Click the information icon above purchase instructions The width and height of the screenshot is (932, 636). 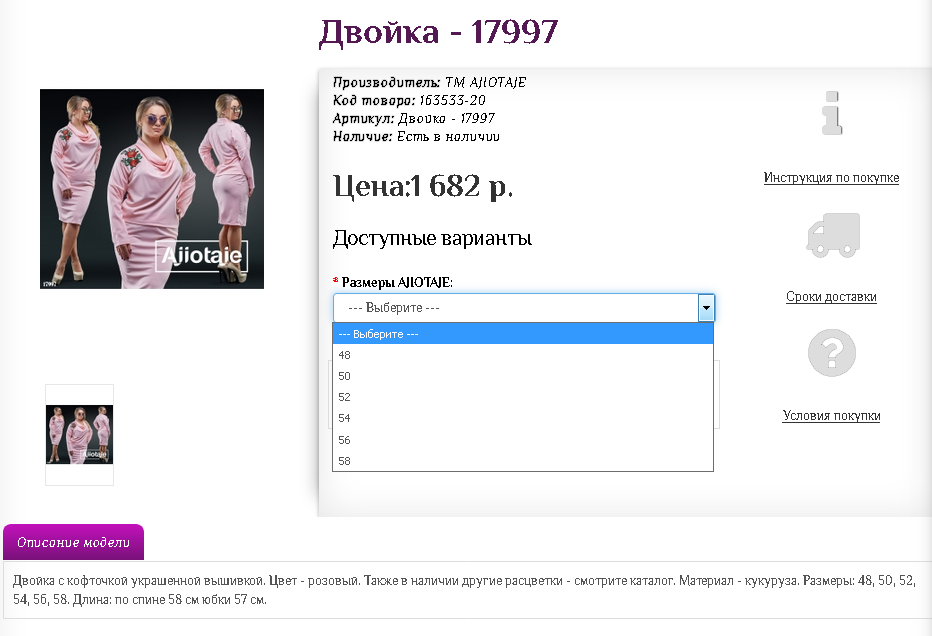tap(831, 113)
